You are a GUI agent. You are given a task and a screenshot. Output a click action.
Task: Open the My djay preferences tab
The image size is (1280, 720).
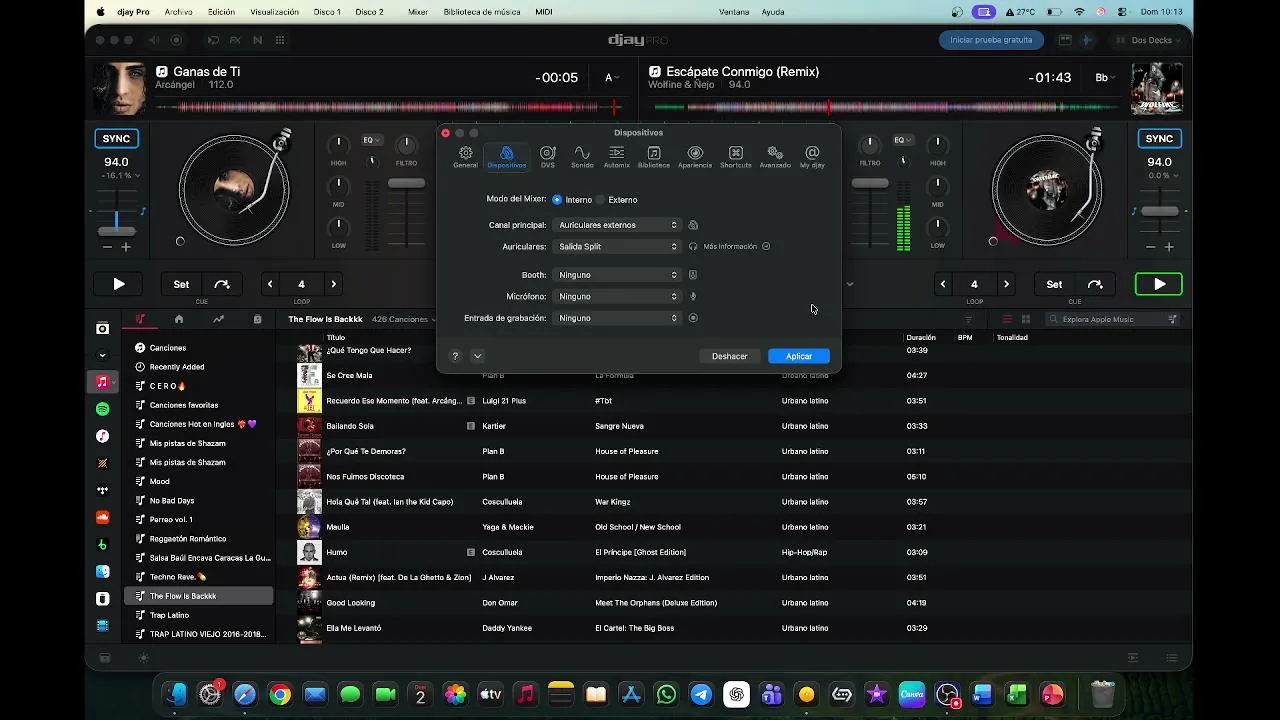pyautogui.click(x=812, y=157)
